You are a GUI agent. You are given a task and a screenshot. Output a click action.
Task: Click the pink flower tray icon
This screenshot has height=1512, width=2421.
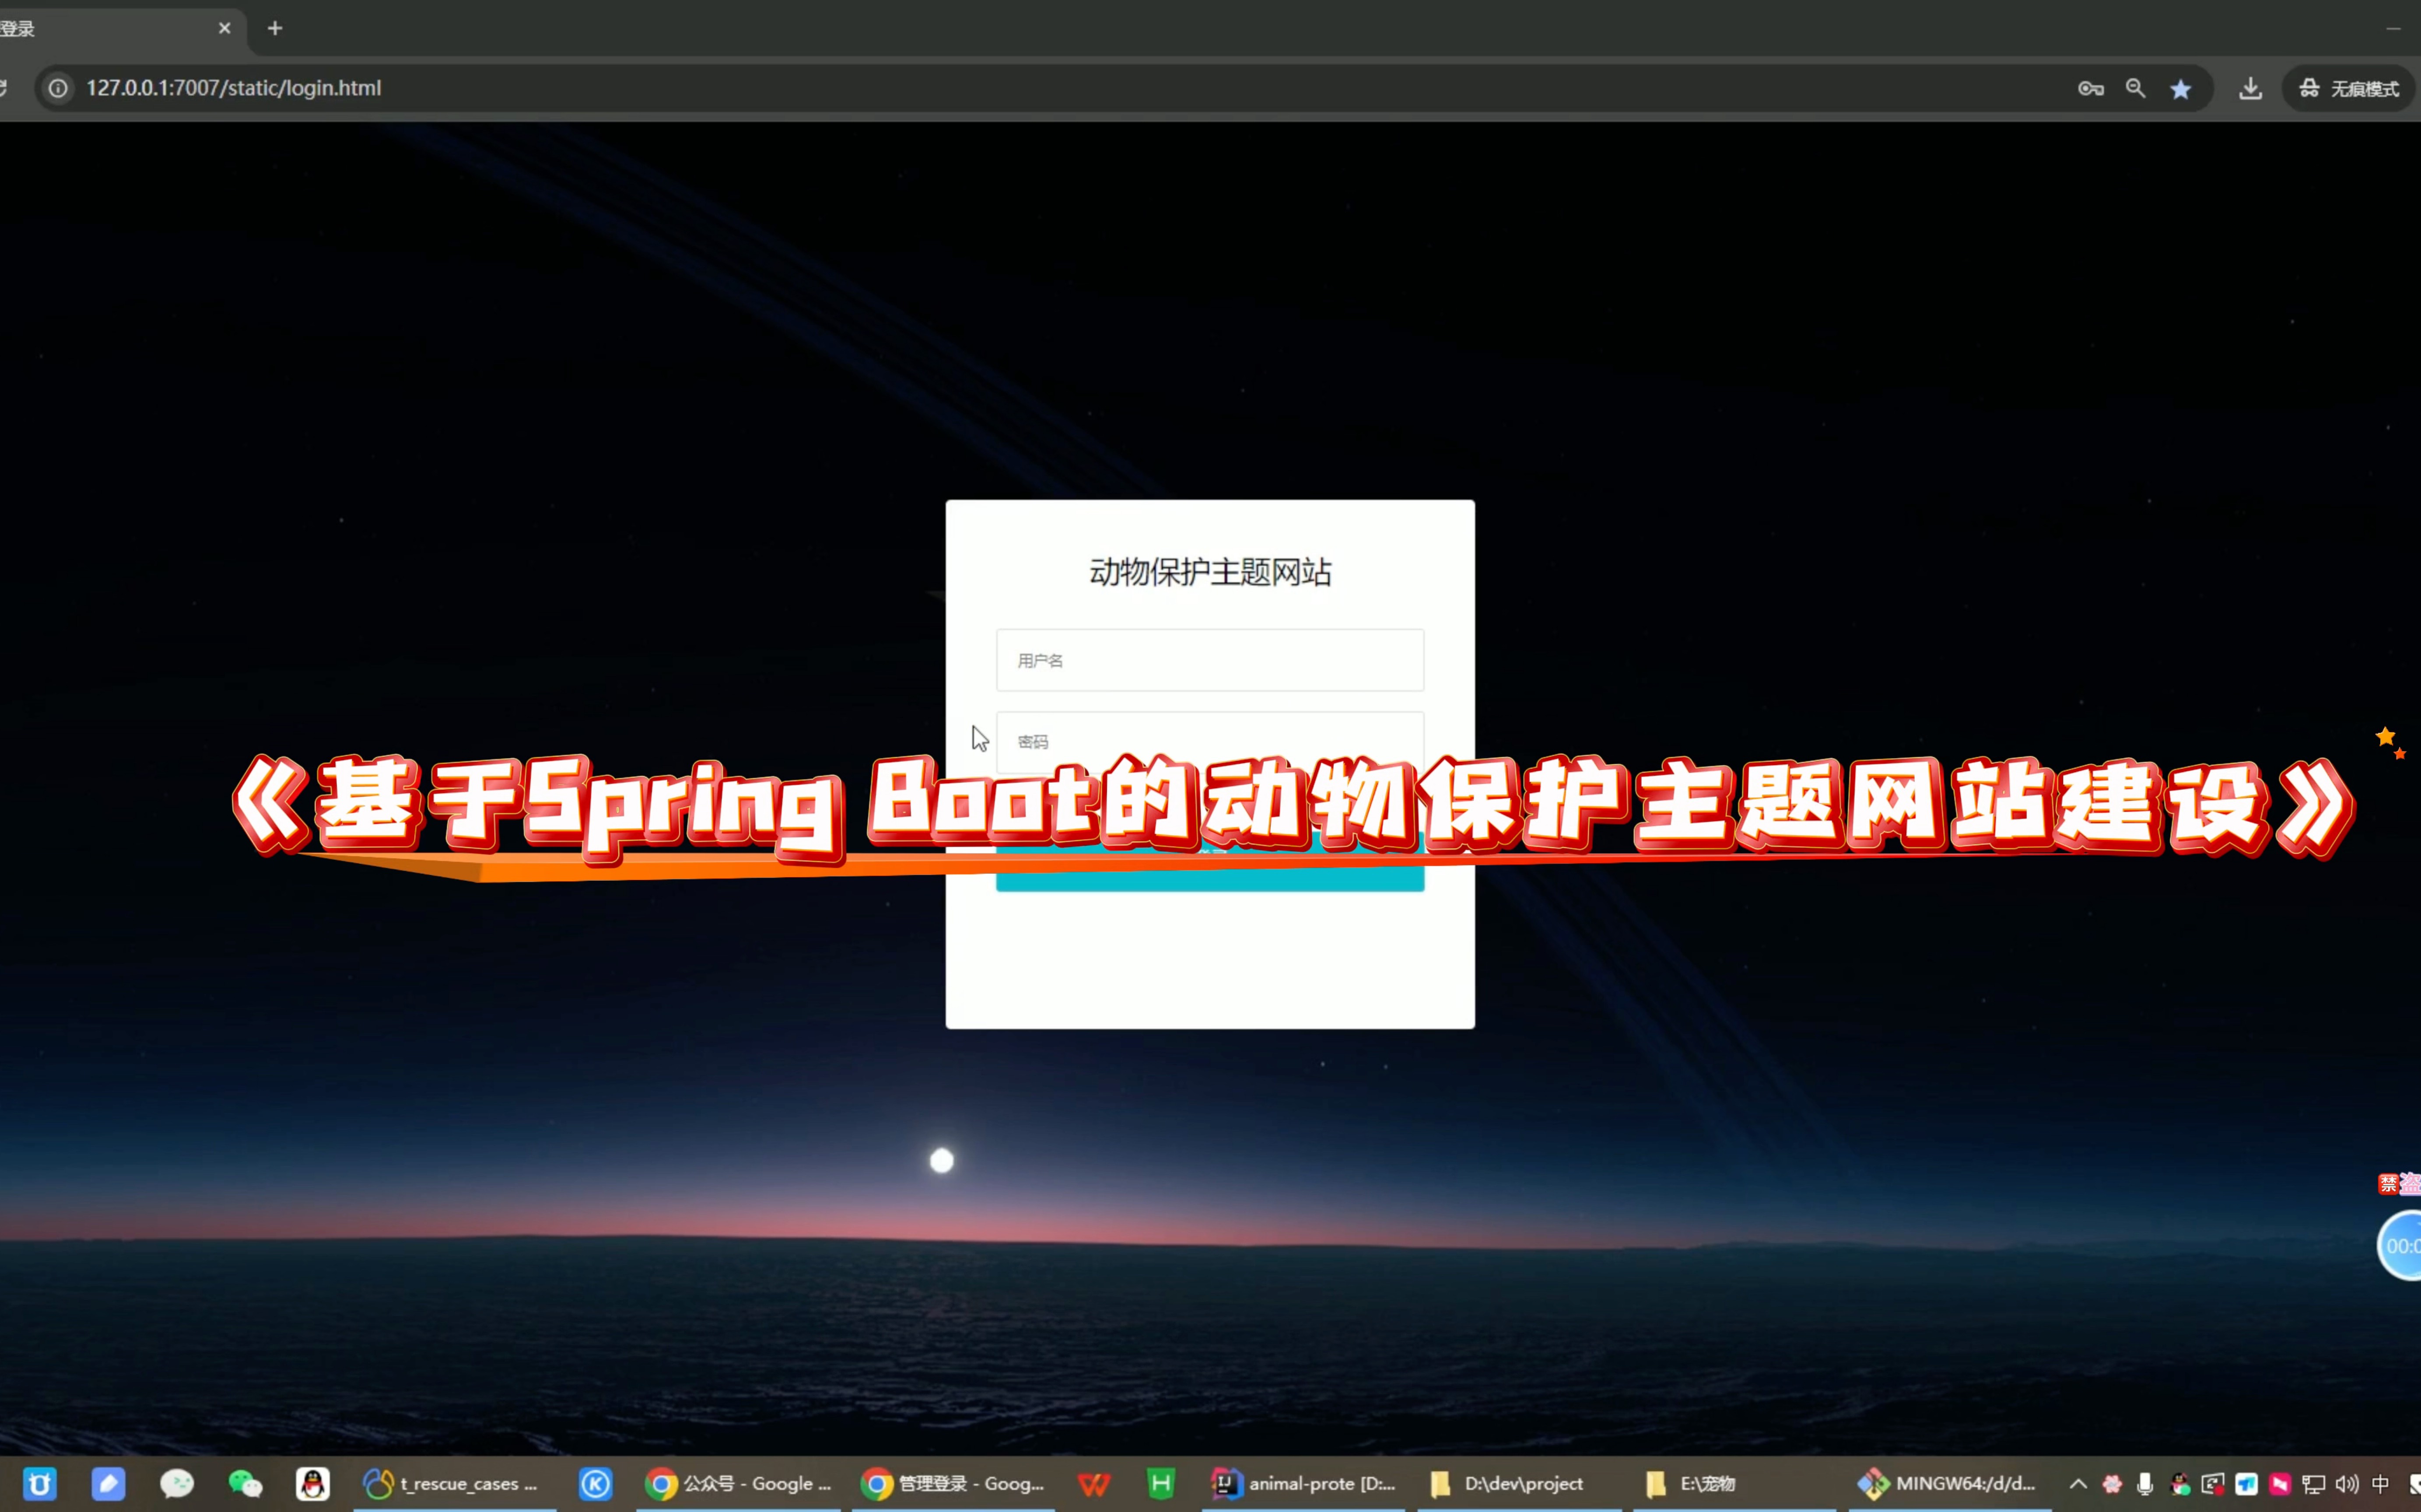[x=2112, y=1484]
